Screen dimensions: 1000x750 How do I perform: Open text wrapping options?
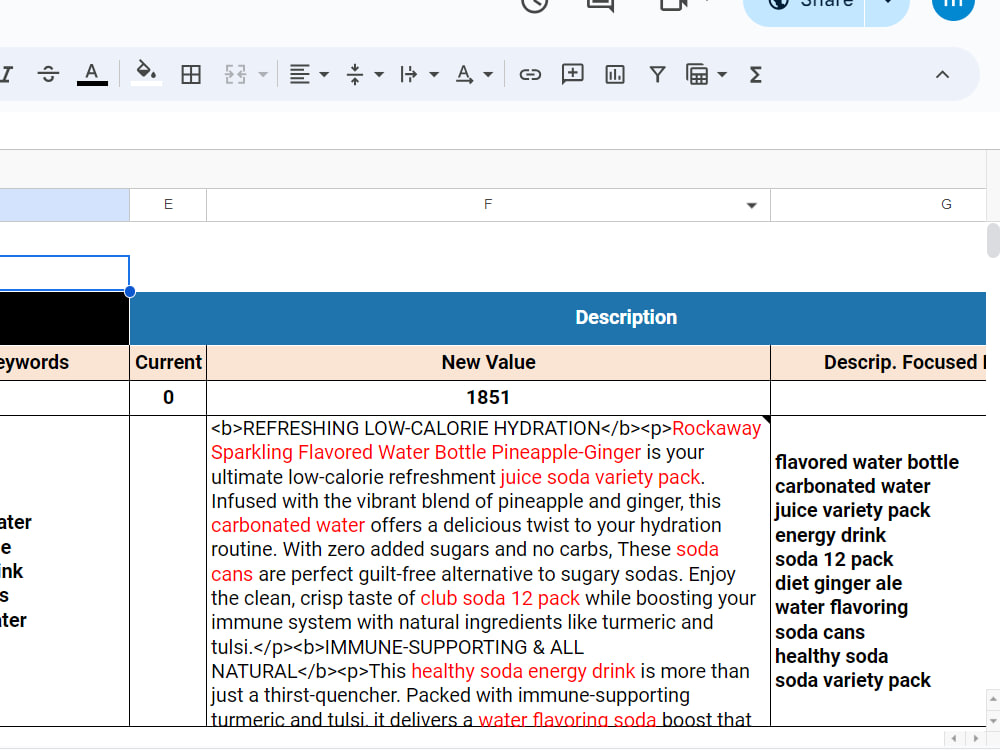(x=409, y=75)
